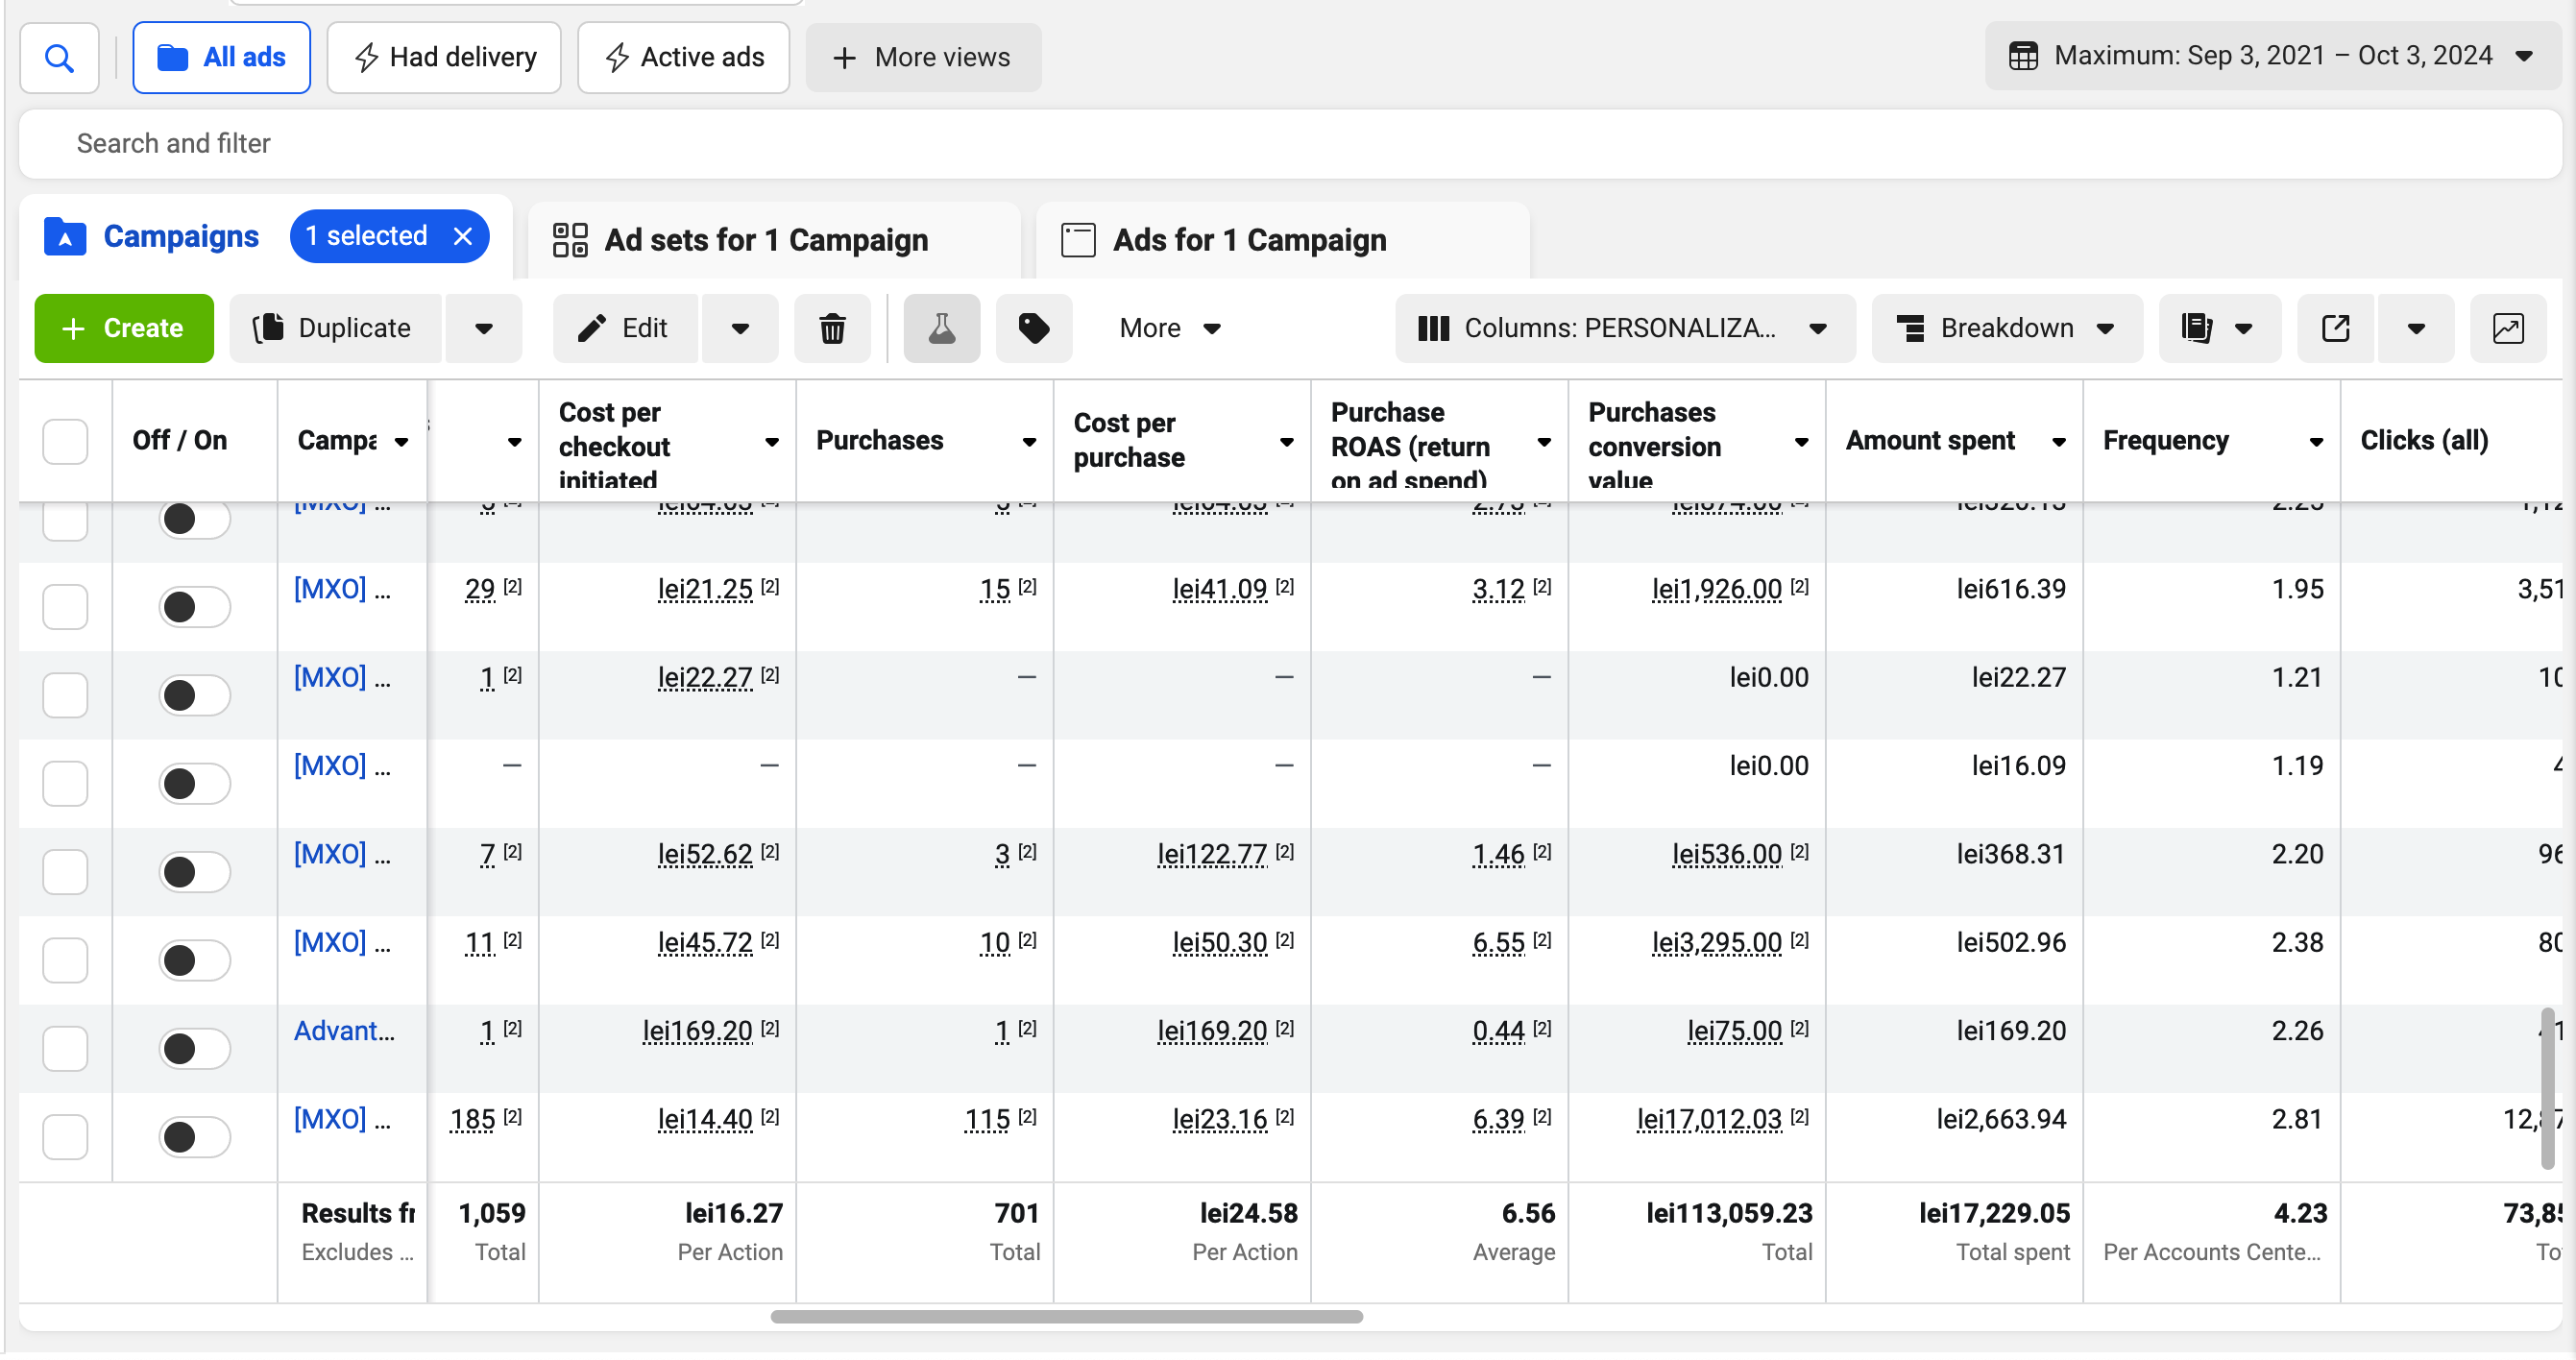This screenshot has height=1360, width=2576.
Task: Expand the Edit options arrow
Action: point(740,328)
